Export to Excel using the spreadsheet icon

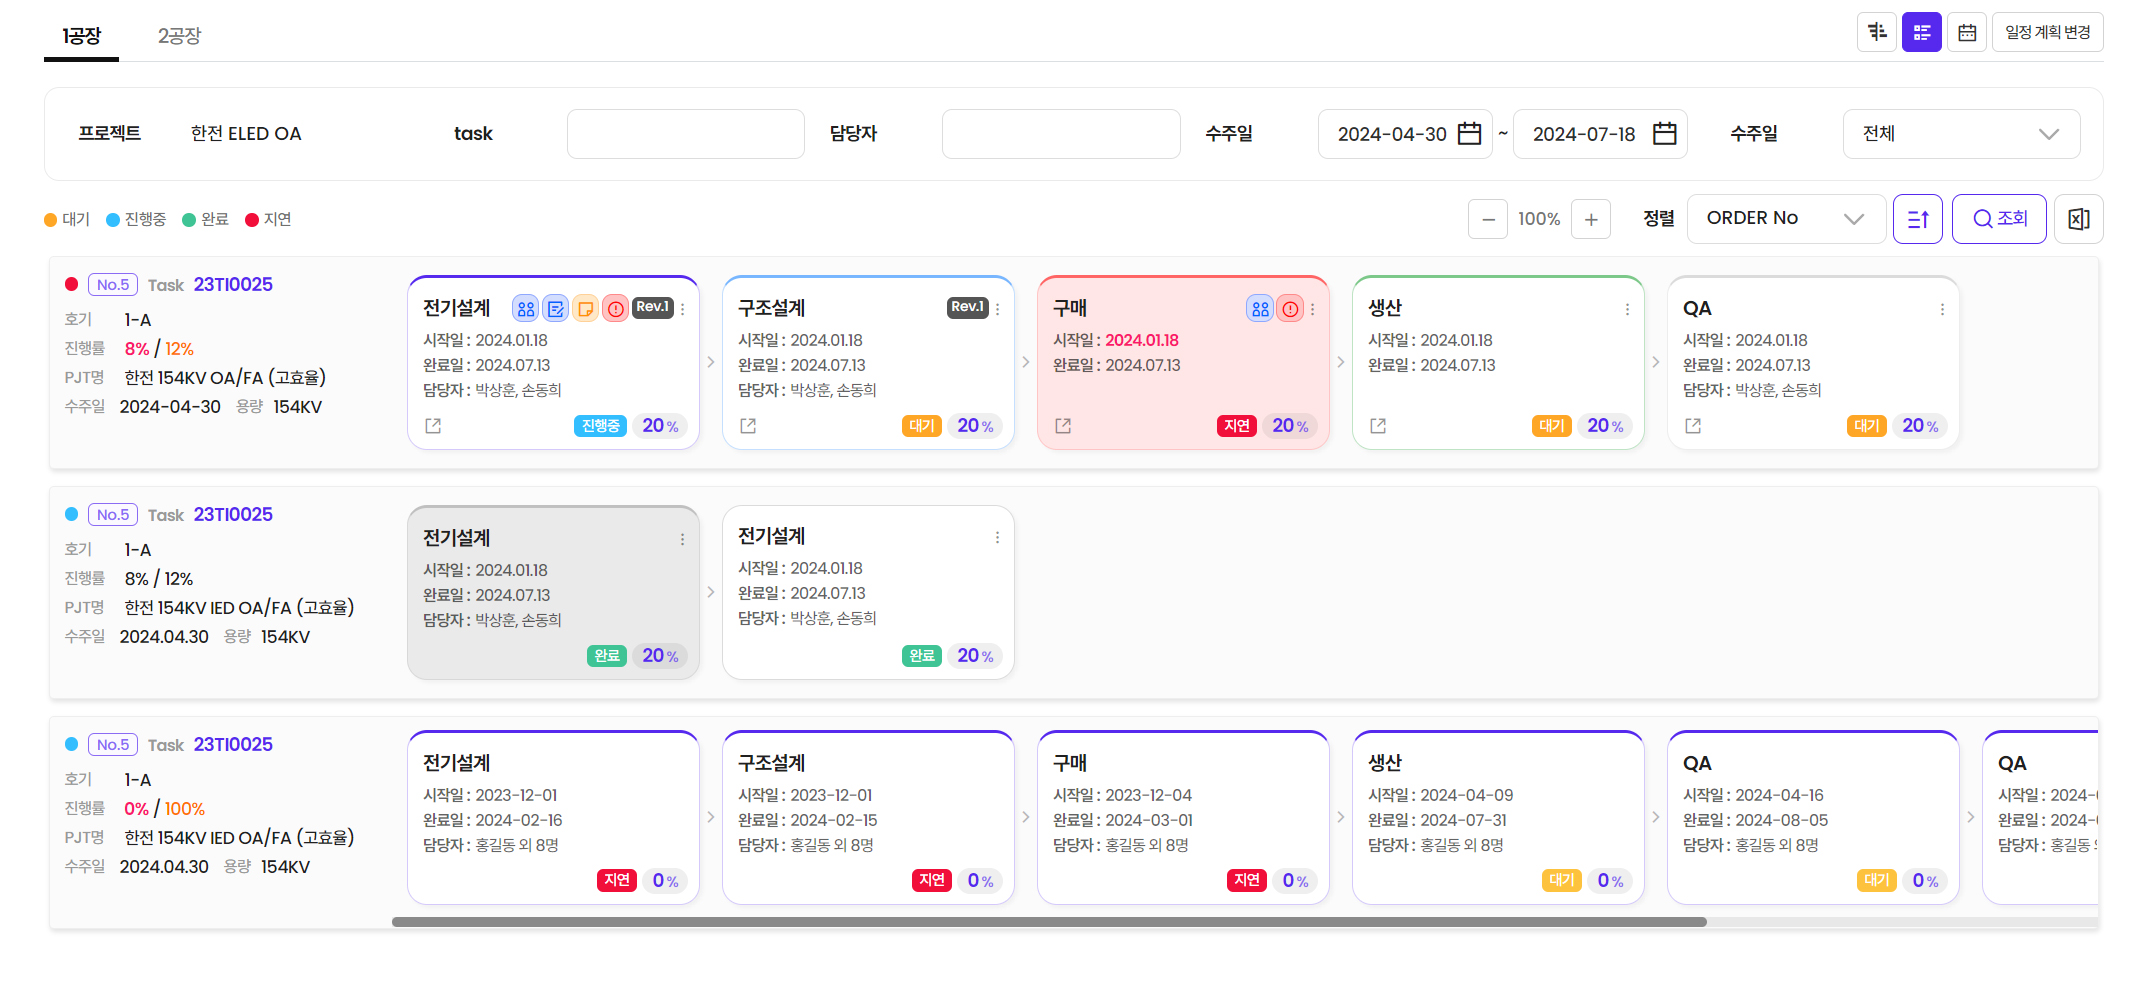2078,219
